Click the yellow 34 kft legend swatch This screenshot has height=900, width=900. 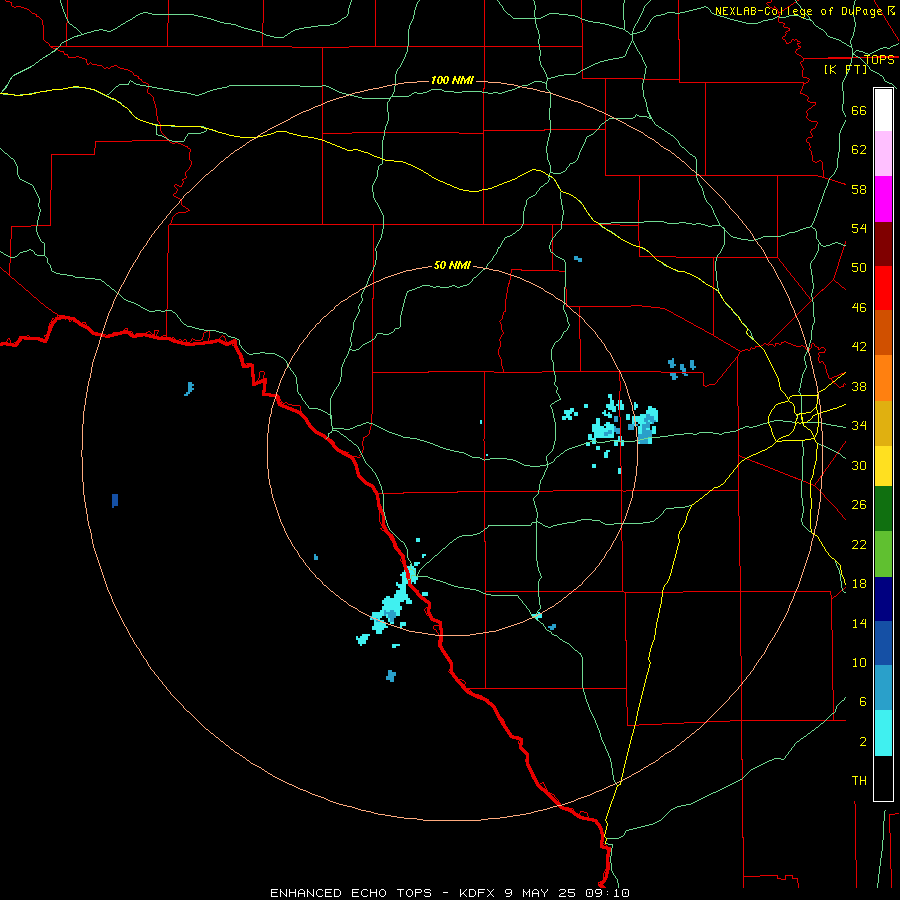pos(883,466)
